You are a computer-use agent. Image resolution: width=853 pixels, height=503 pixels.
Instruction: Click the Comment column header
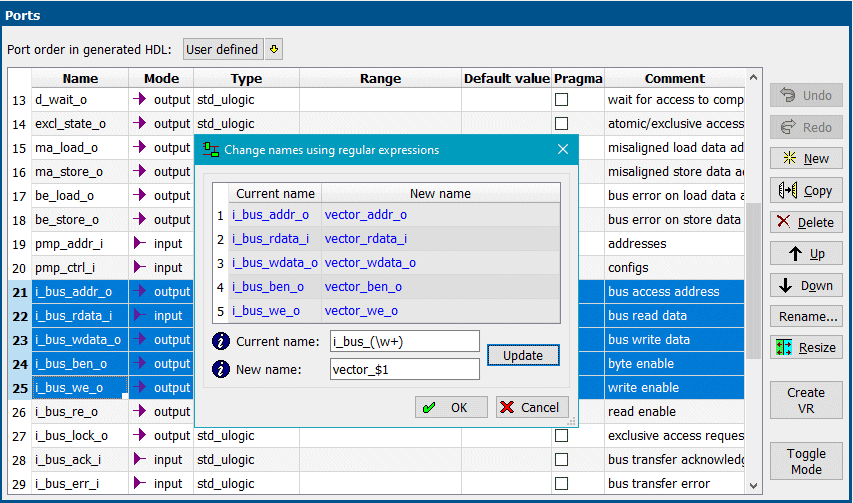[x=675, y=78]
